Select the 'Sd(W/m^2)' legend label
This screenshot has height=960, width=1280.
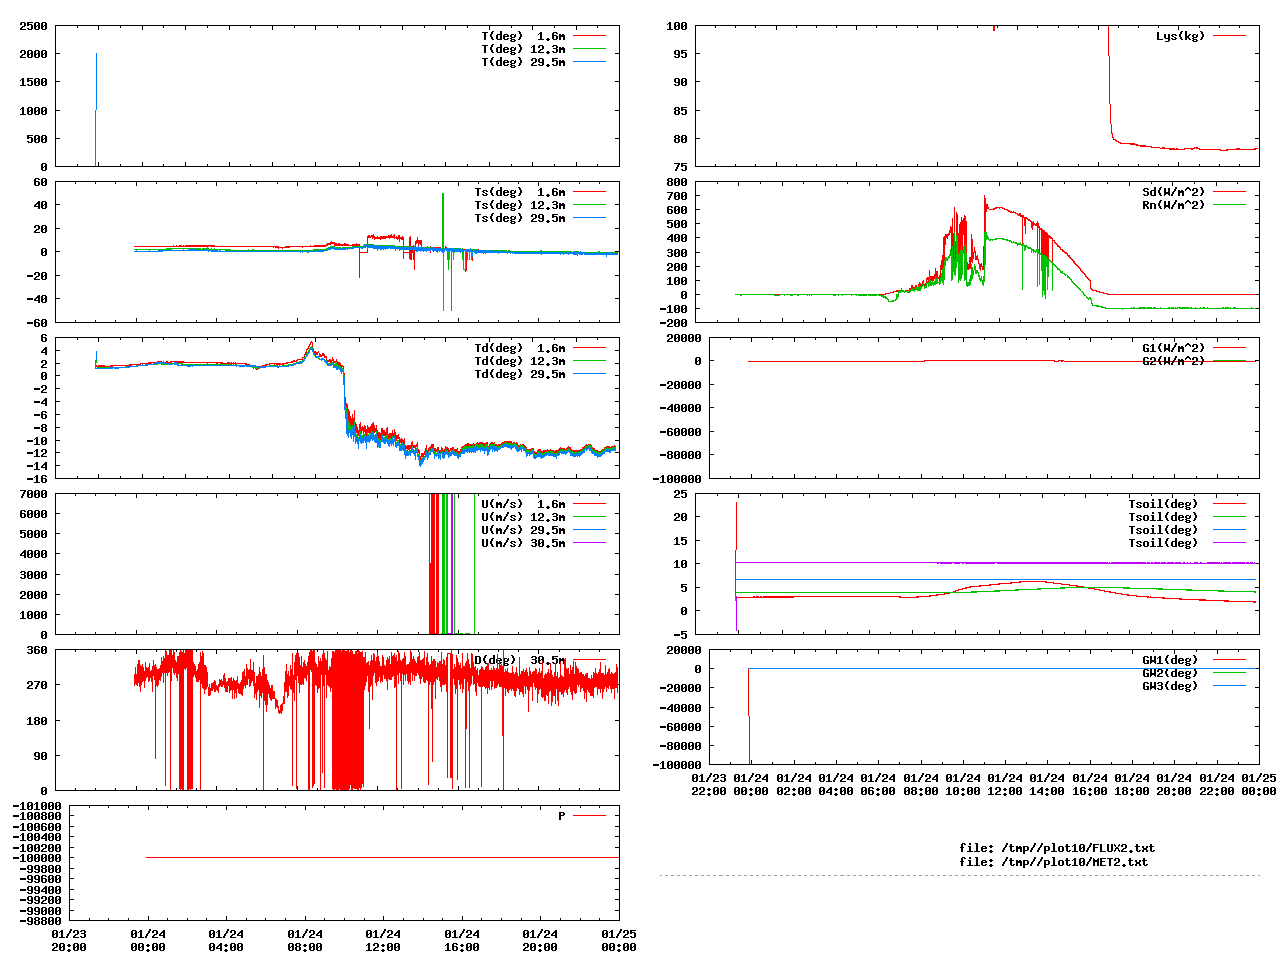1174,192
